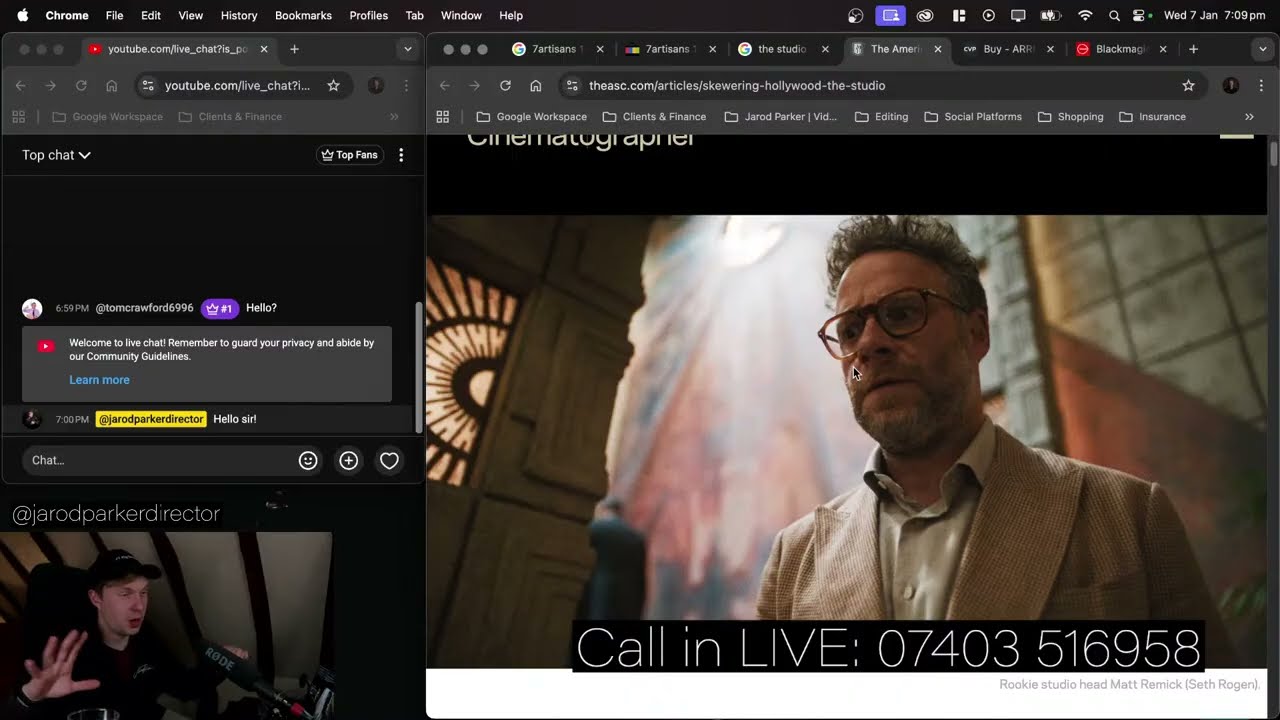Click the #1 crown badge in chat
1280x720 pixels.
point(219,308)
